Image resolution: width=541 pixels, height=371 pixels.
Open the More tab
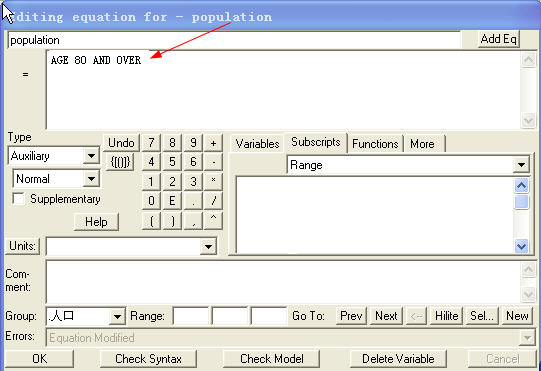pos(422,144)
